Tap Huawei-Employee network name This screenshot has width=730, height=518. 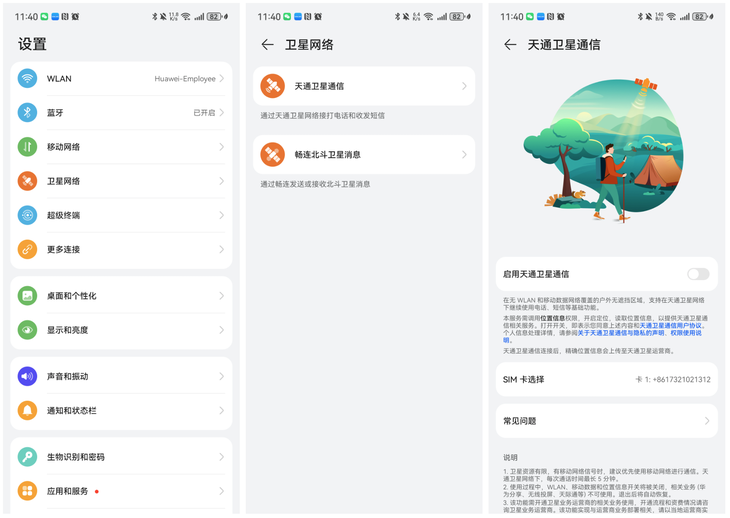(185, 79)
